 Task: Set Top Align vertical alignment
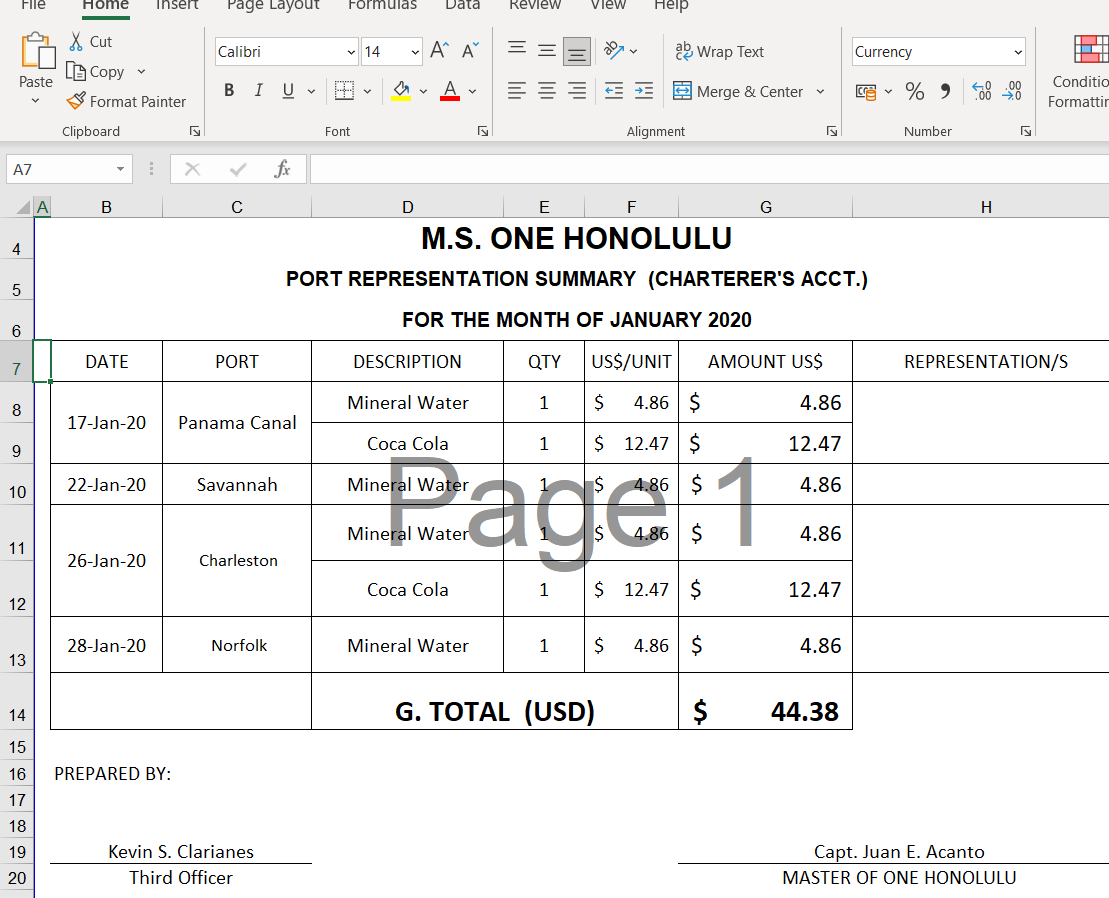pyautogui.click(x=517, y=50)
